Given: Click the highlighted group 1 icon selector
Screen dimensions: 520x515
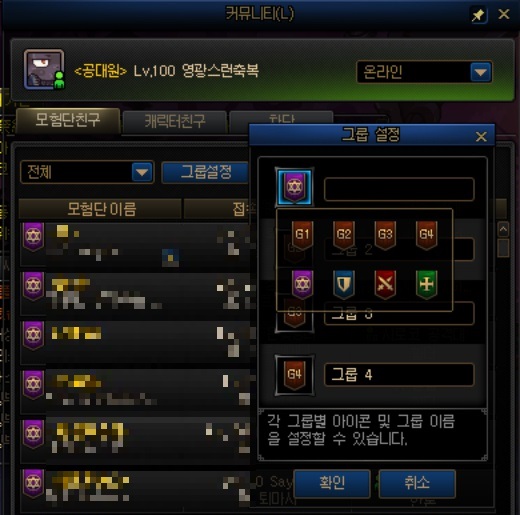Looking at the screenshot, I should [x=294, y=187].
